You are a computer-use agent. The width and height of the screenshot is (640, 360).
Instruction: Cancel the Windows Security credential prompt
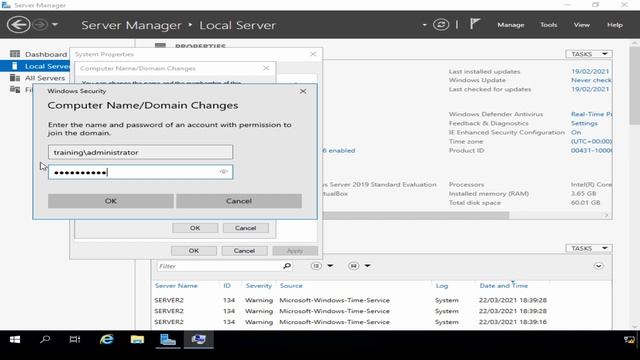tap(239, 201)
